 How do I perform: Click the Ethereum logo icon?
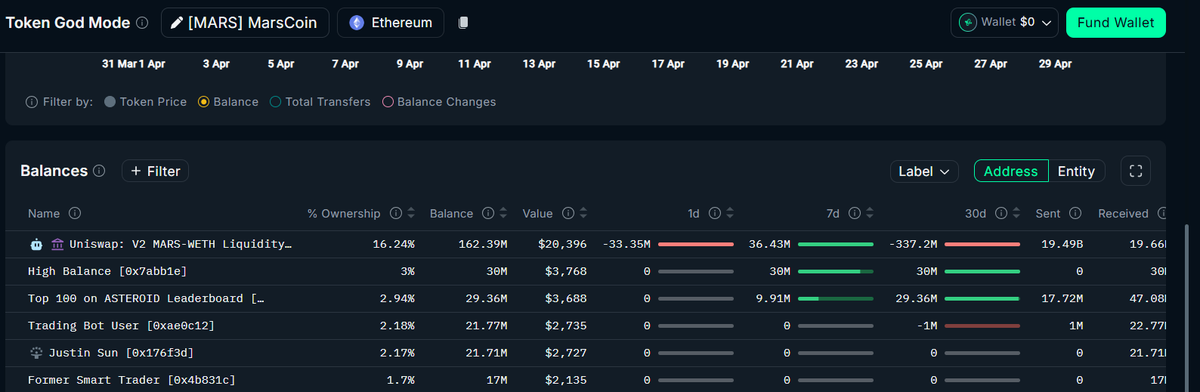coord(356,22)
